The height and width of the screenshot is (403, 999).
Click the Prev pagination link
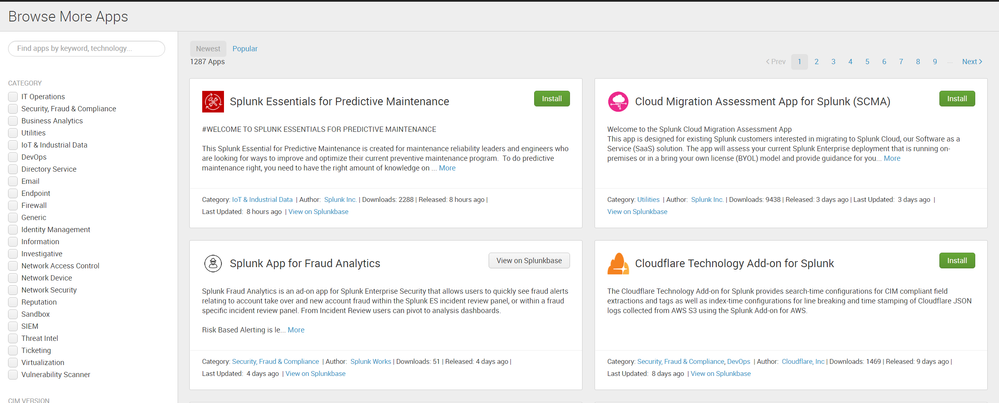pyautogui.click(x=775, y=62)
